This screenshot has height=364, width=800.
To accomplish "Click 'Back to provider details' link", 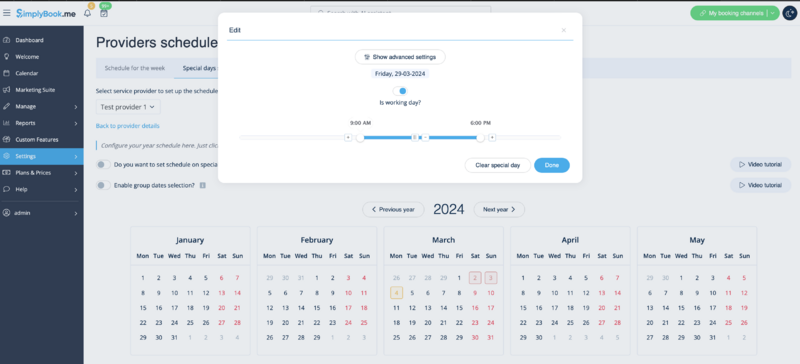I will [x=128, y=126].
